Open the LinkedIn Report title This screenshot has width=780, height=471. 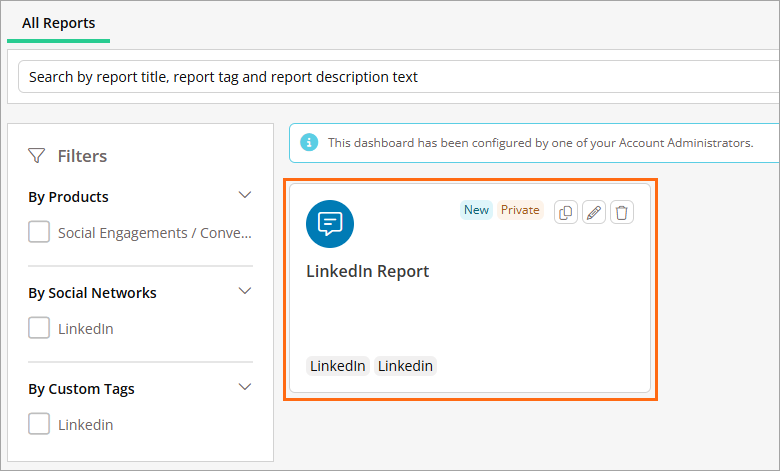pos(368,271)
